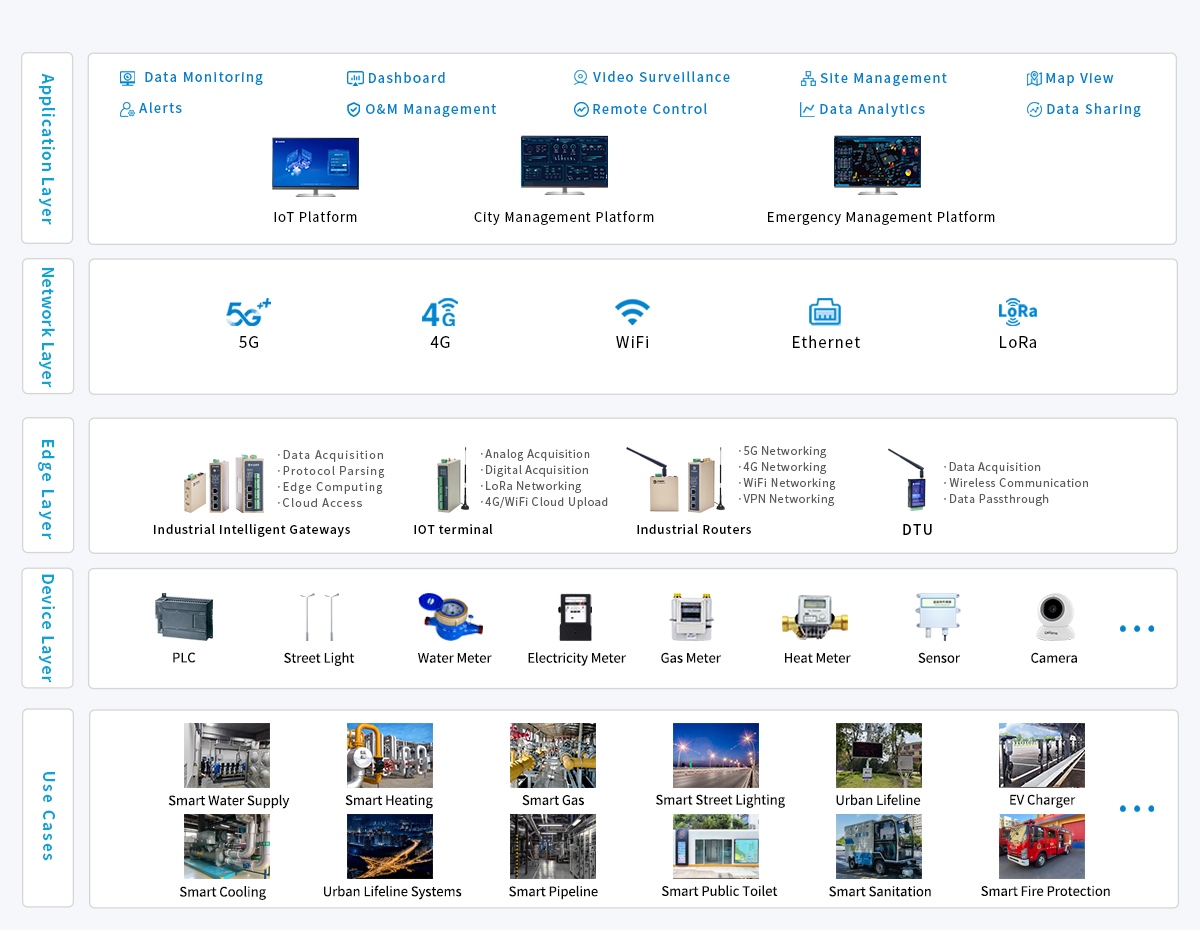Viewport: 1200px width, 930px height.
Task: Open the Dashboard link
Action: click(406, 78)
